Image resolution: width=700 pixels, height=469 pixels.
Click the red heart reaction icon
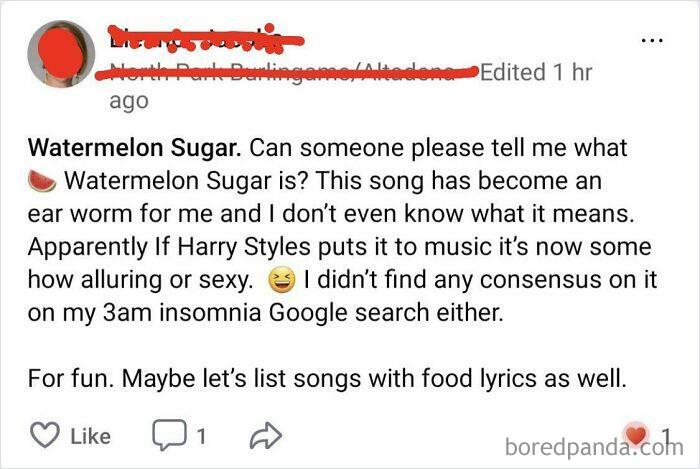click(x=635, y=434)
